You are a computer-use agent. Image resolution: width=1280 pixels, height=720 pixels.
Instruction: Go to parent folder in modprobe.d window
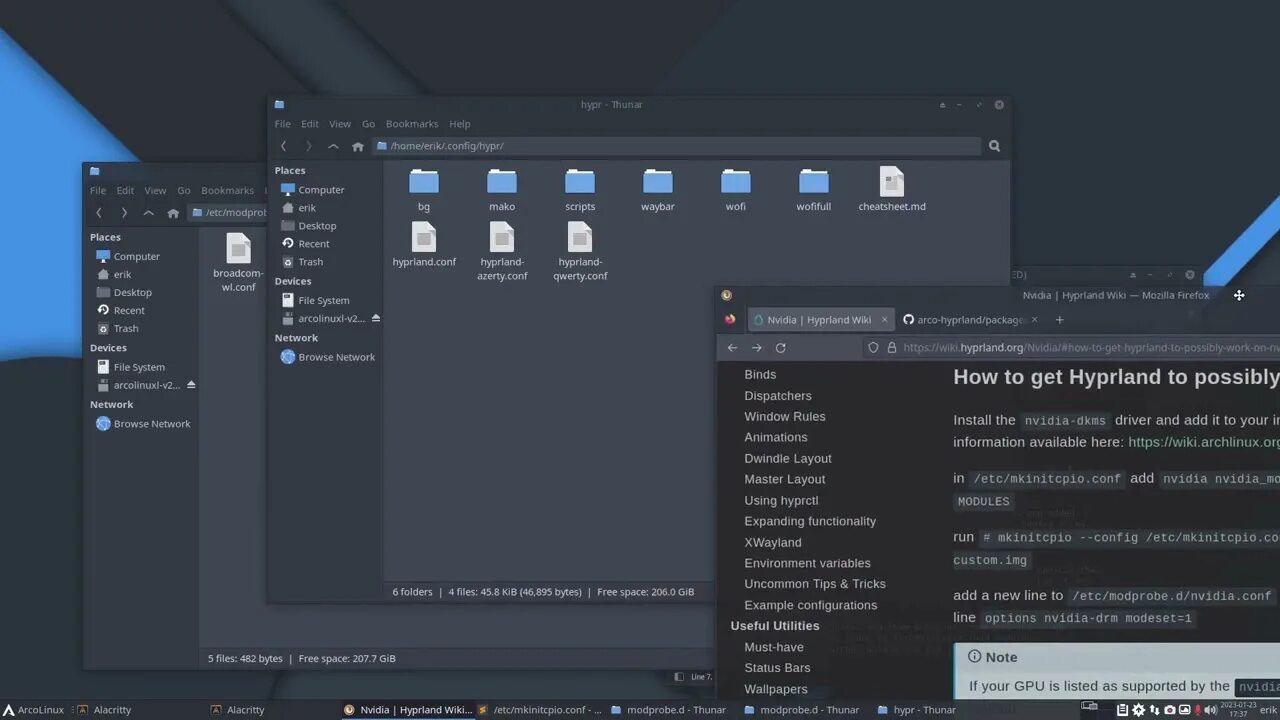pos(148,213)
